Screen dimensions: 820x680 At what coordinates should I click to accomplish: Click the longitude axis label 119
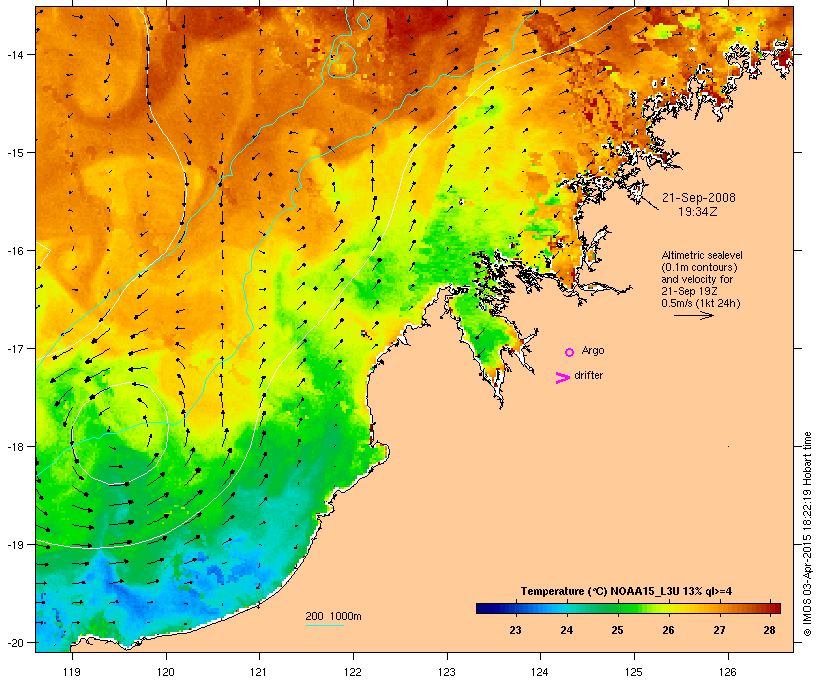[72, 672]
